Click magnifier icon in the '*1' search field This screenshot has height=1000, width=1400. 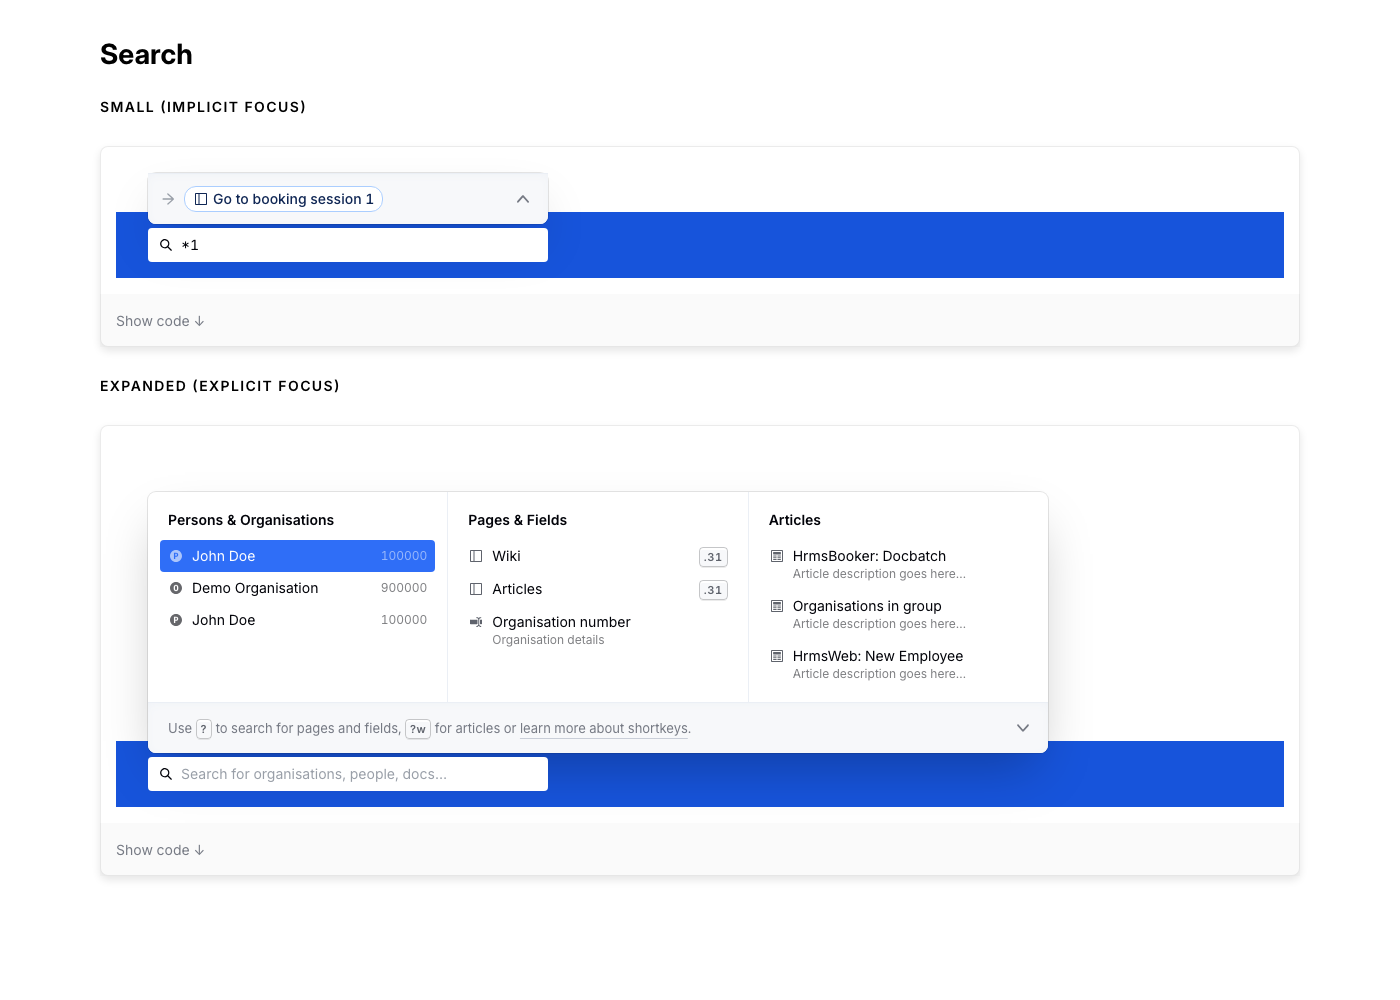point(166,245)
